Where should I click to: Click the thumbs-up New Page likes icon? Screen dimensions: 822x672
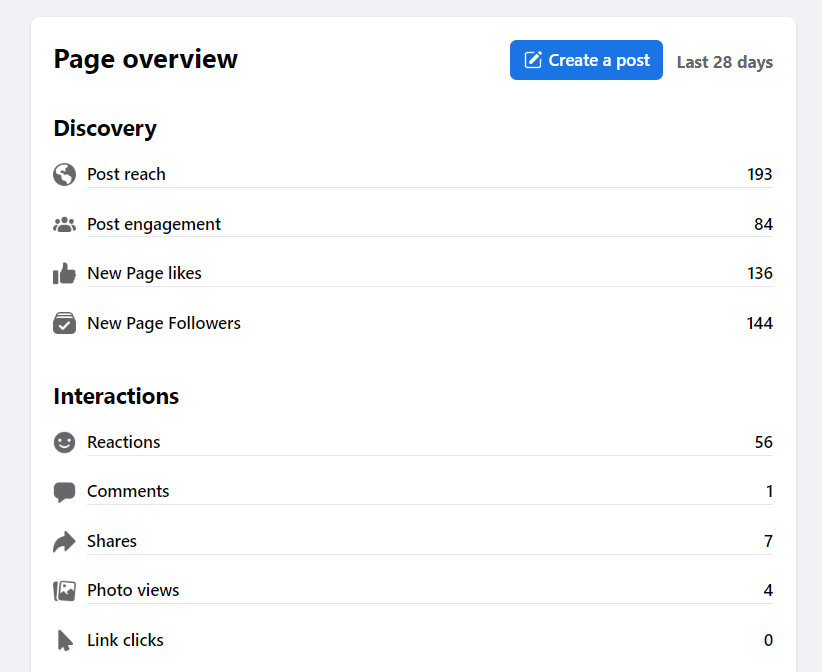point(64,274)
